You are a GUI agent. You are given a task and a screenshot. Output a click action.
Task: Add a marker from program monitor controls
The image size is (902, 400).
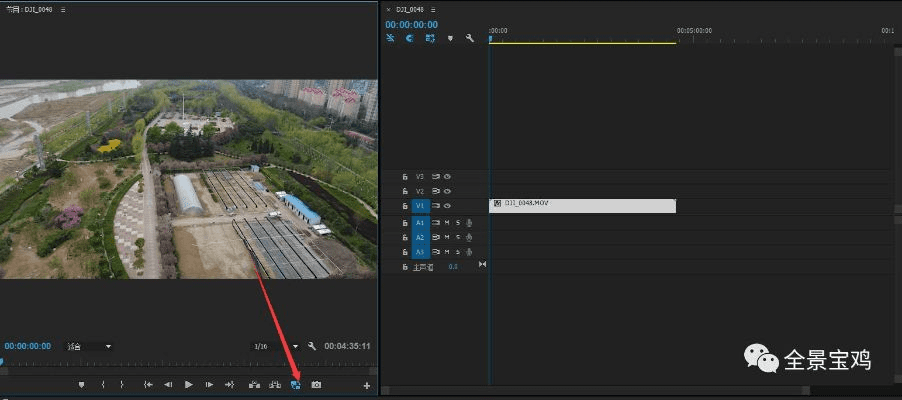point(82,385)
